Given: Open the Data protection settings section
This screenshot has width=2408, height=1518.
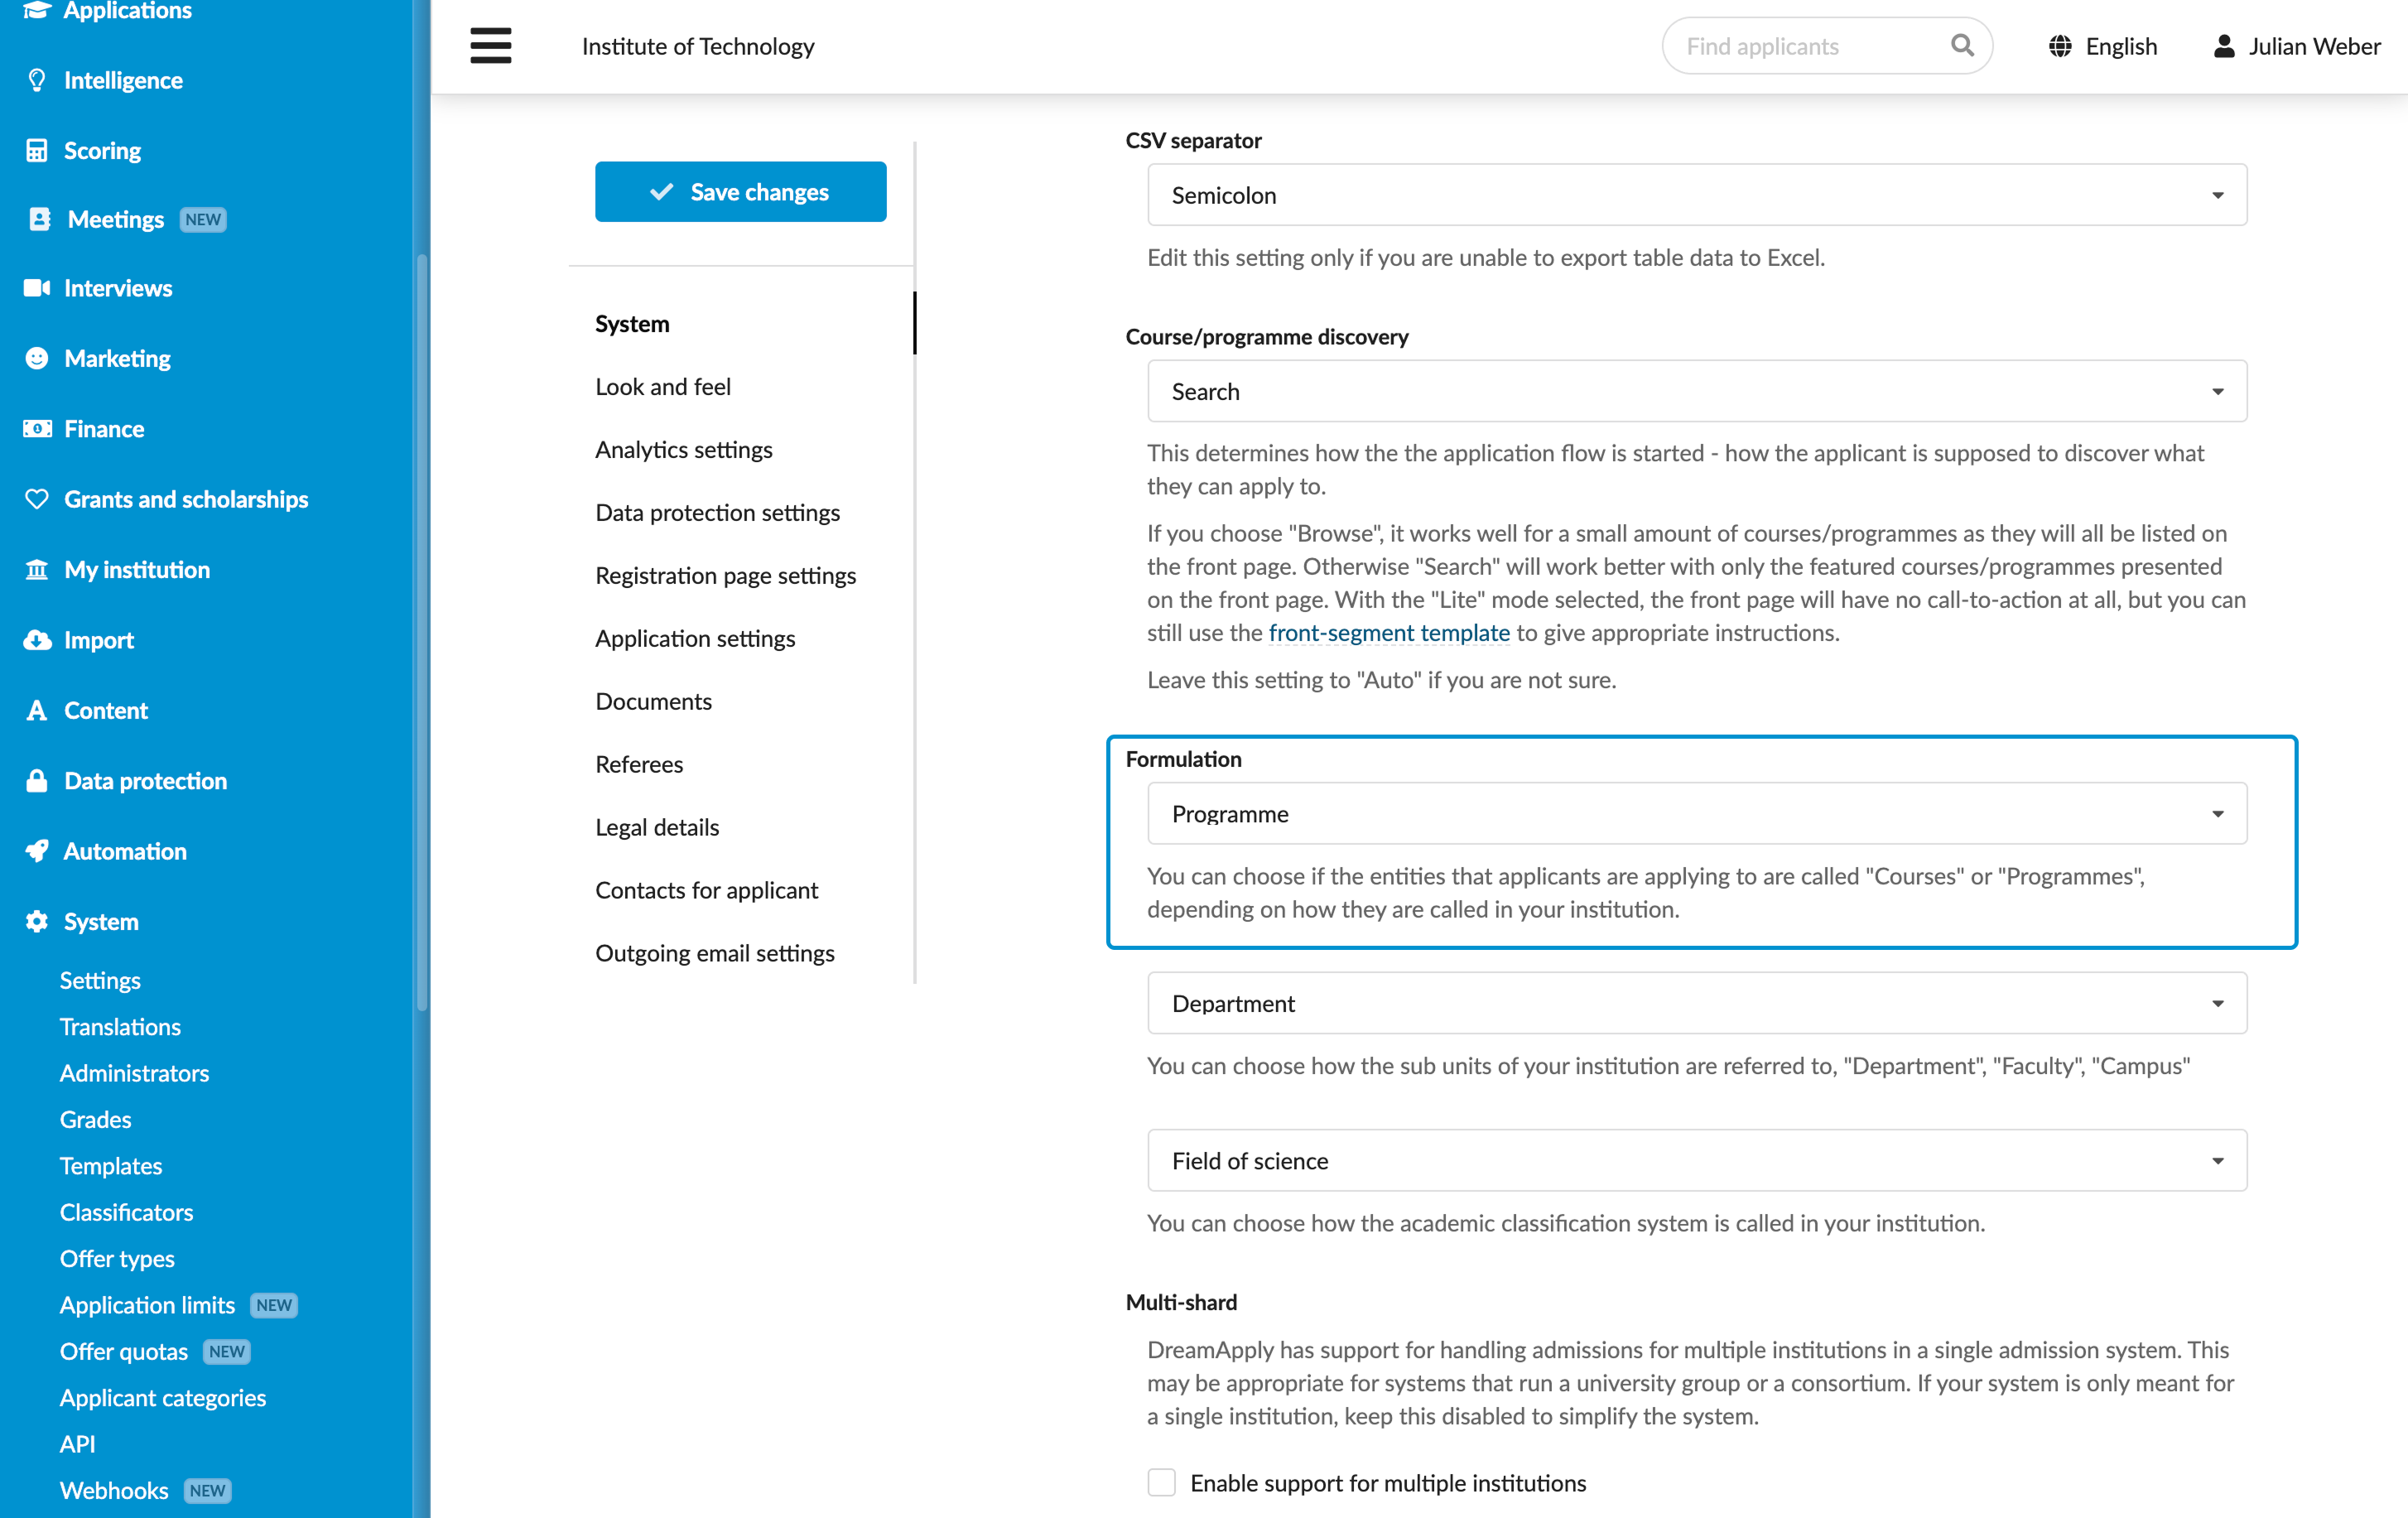Looking at the screenshot, I should click(x=717, y=513).
